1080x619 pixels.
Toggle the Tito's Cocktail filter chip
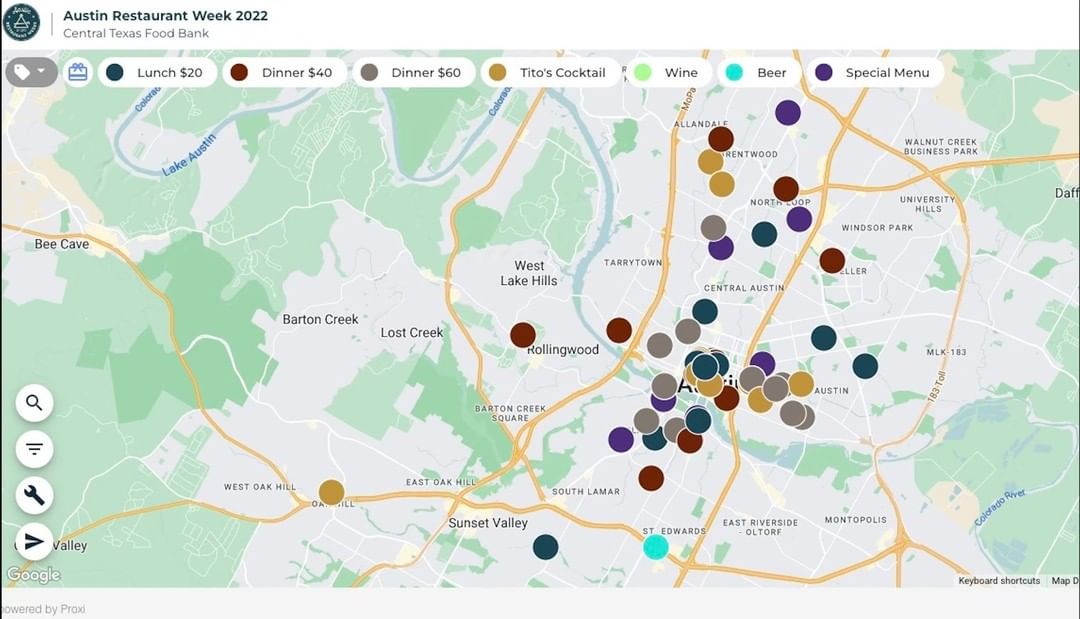550,72
